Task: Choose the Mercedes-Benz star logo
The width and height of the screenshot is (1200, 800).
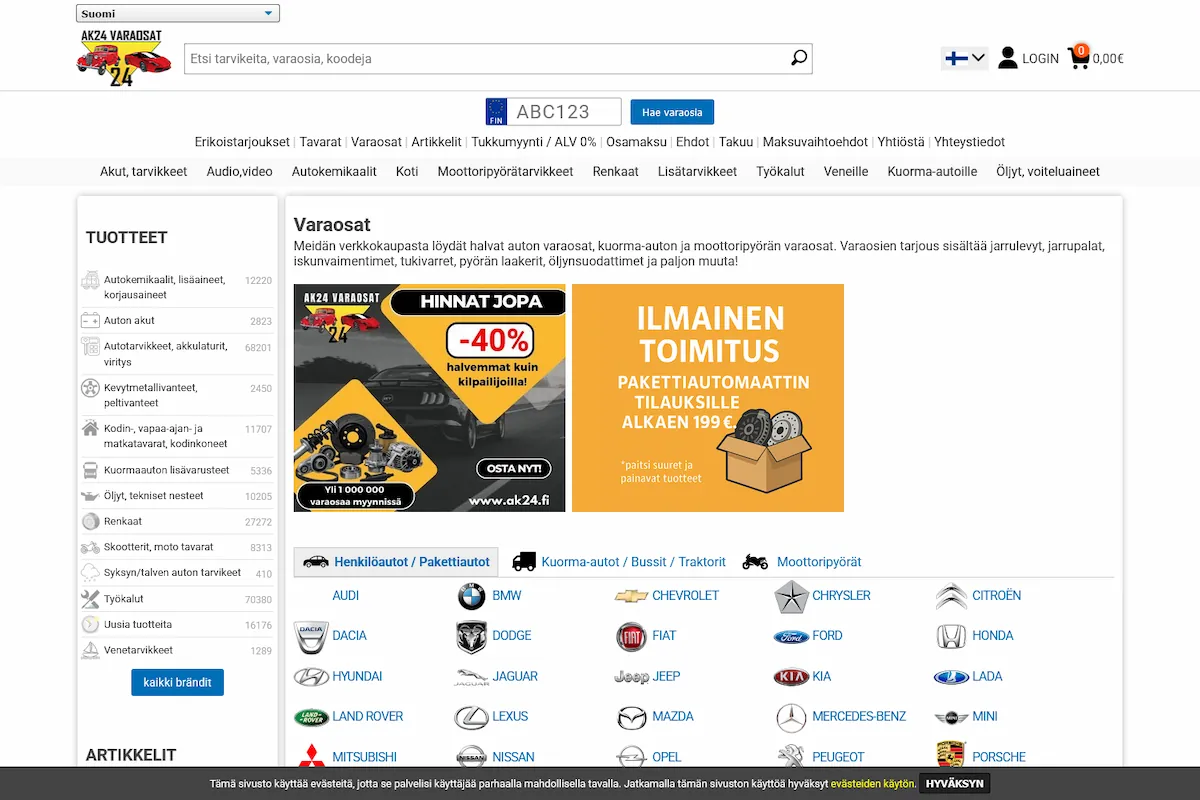Action: coord(791,717)
